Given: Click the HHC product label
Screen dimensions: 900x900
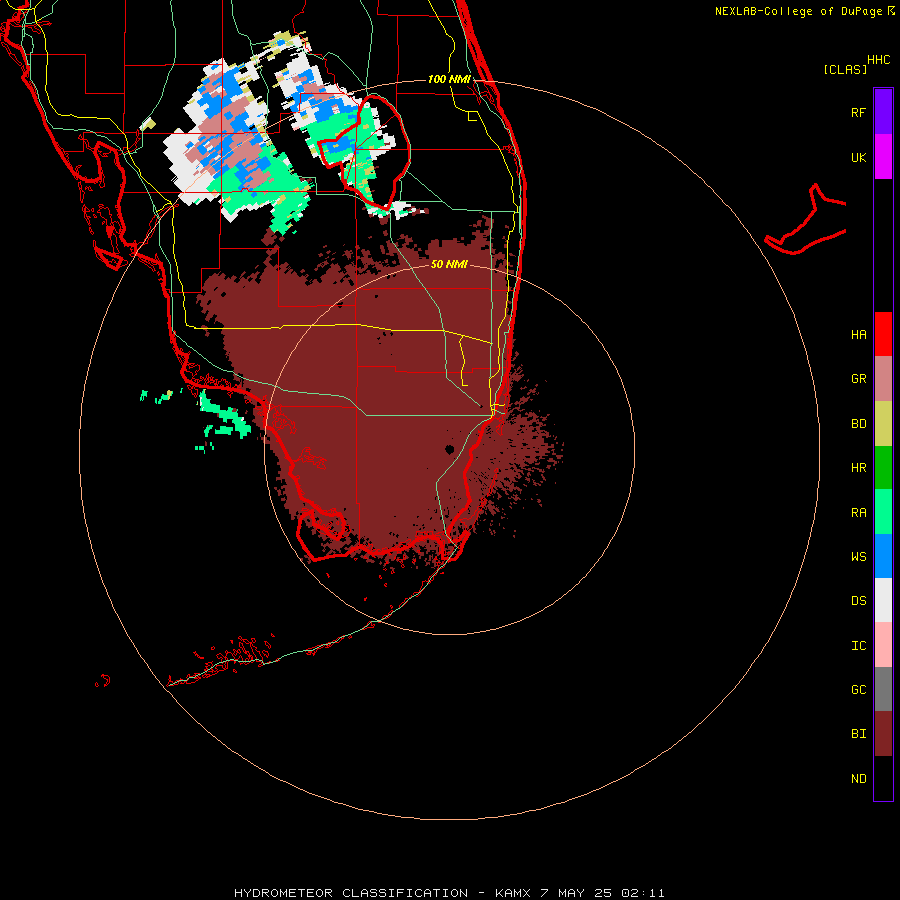Looking at the screenshot, I should point(878,60).
